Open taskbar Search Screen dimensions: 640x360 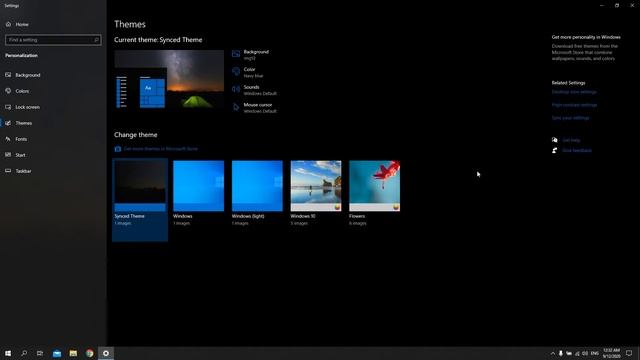click(24, 353)
